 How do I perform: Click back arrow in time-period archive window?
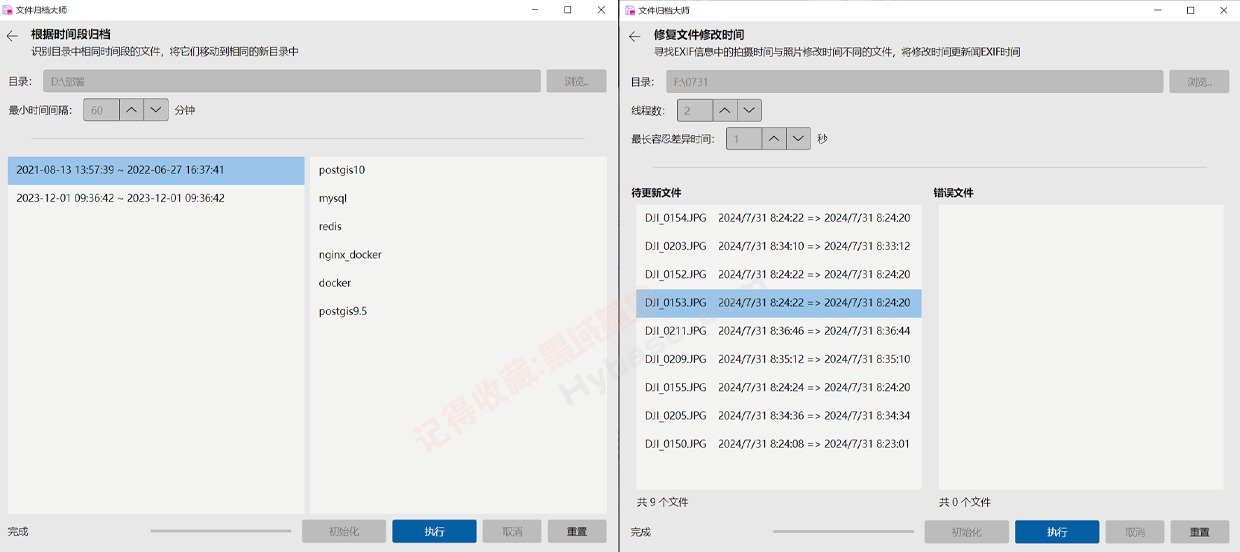click(x=12, y=36)
